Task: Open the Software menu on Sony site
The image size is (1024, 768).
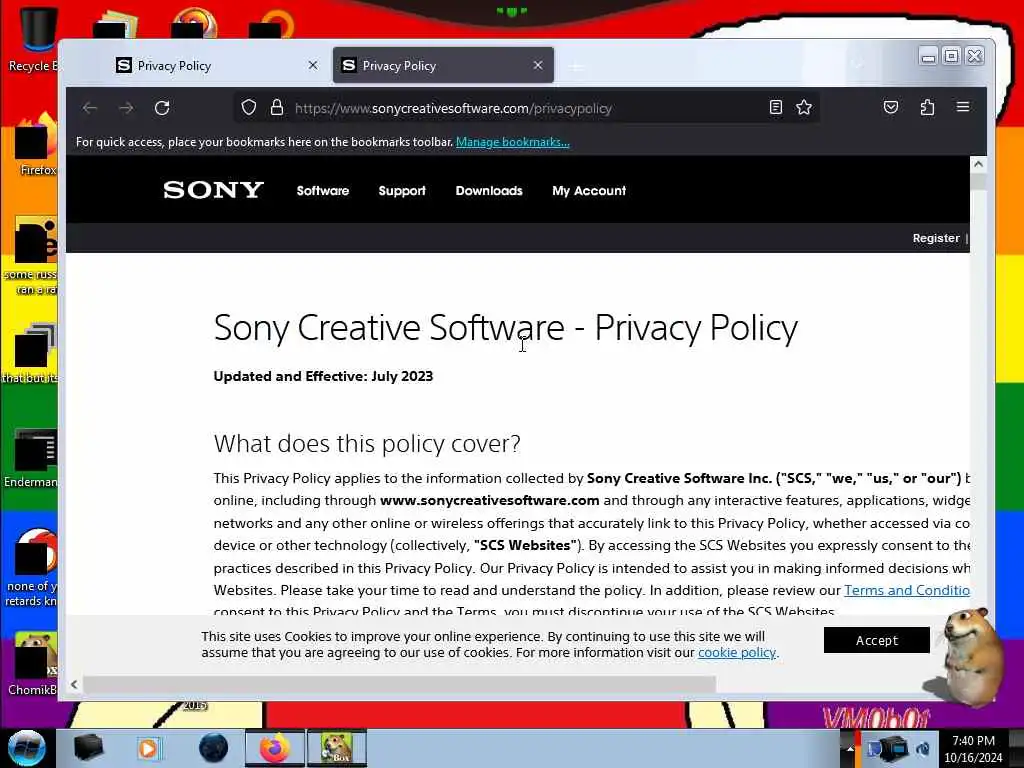Action: (323, 191)
